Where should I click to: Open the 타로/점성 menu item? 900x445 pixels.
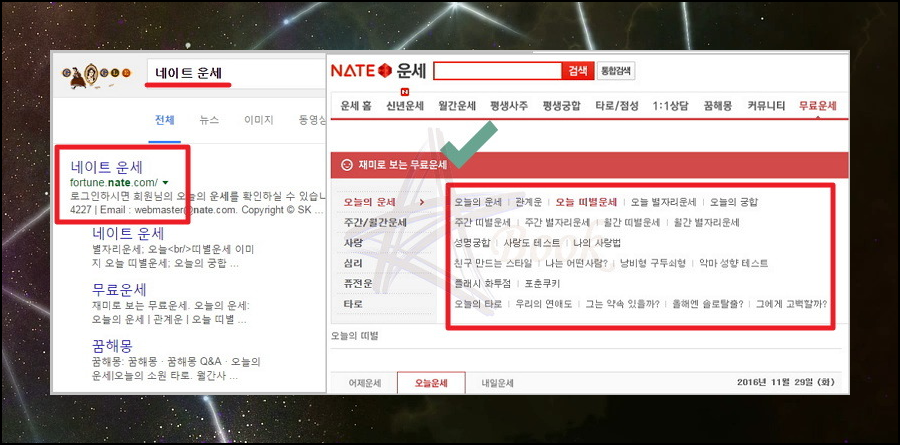(x=616, y=106)
